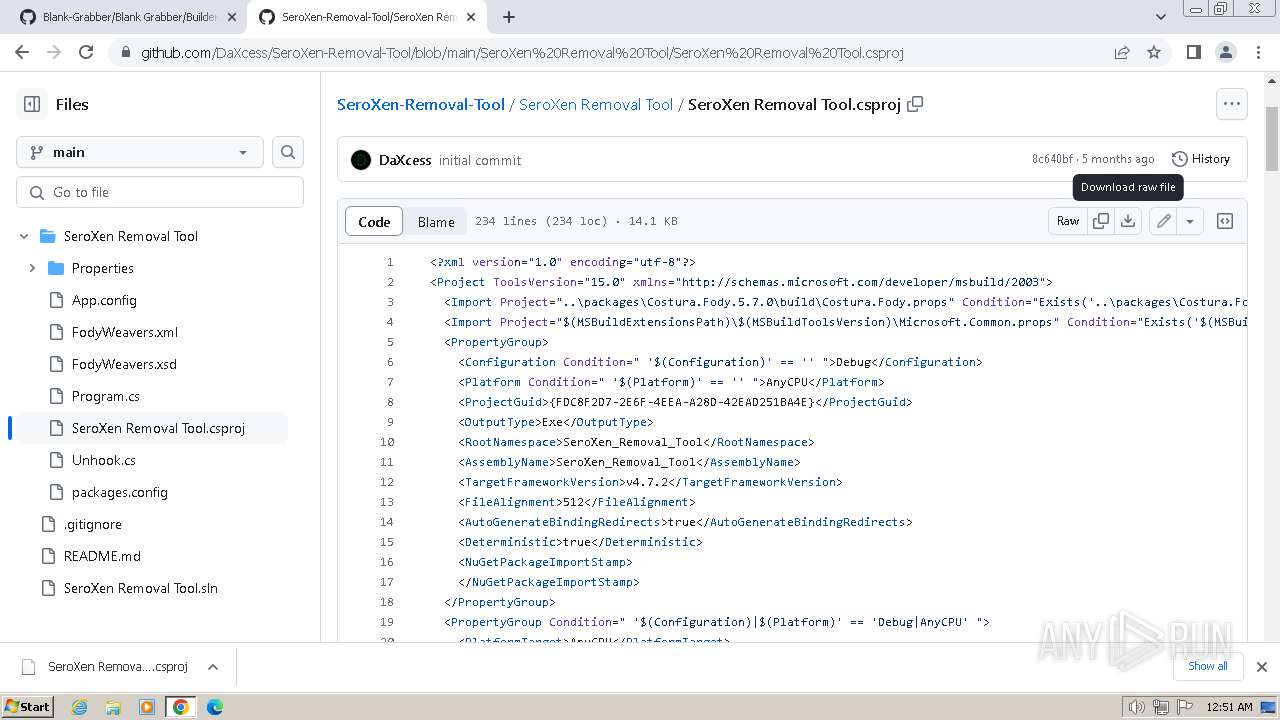The width and height of the screenshot is (1280, 720).
Task: Download raw file icon
Action: pos(1128,221)
